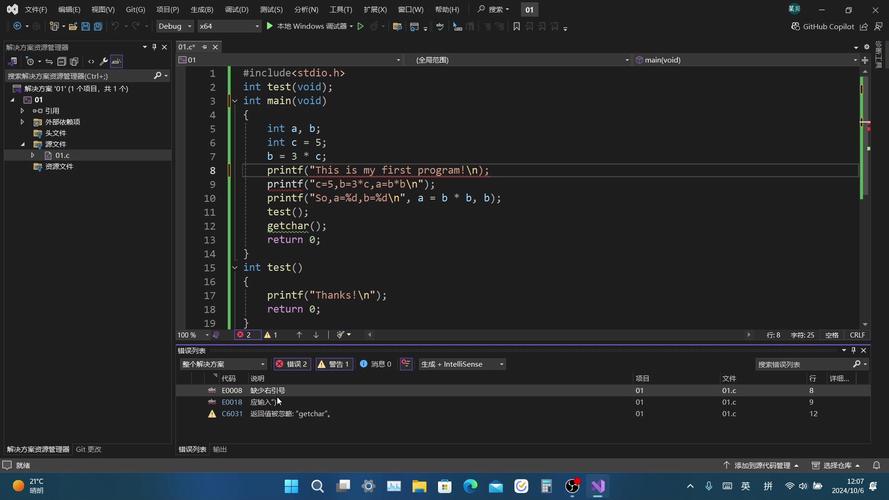Click the collapse all icon in Solution Explorer

(x=61, y=61)
